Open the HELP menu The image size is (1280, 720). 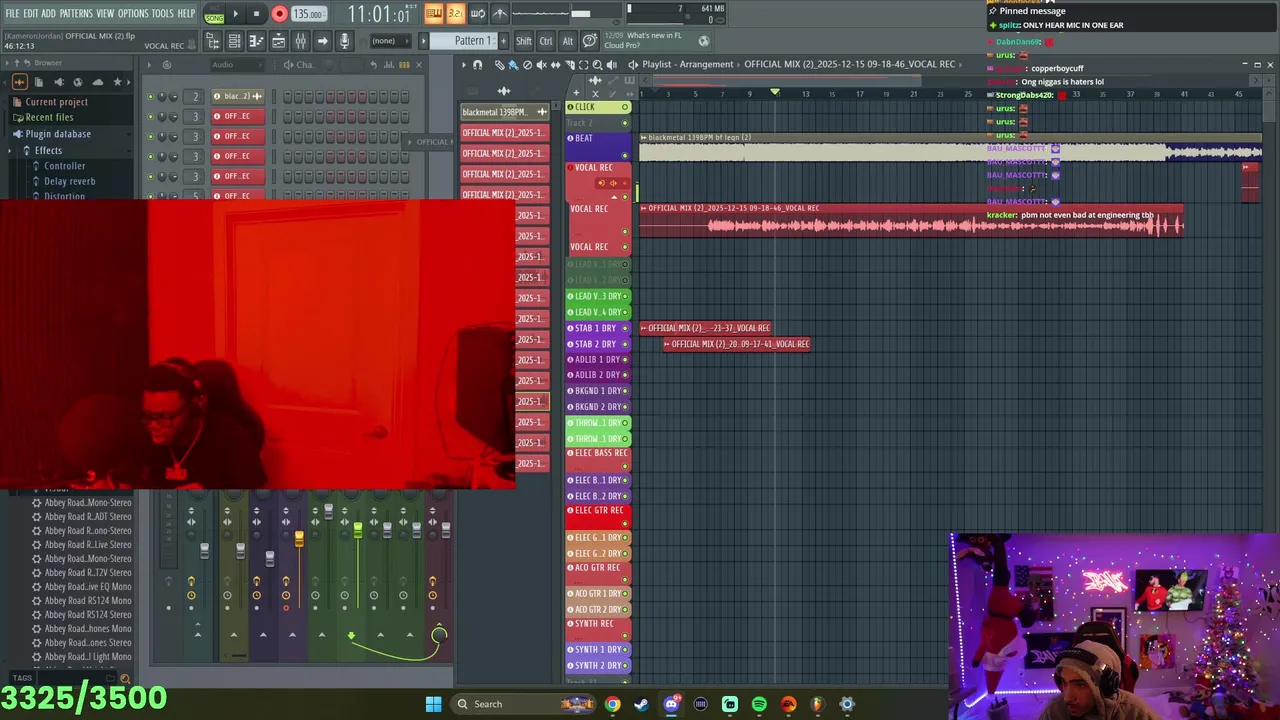[187, 14]
